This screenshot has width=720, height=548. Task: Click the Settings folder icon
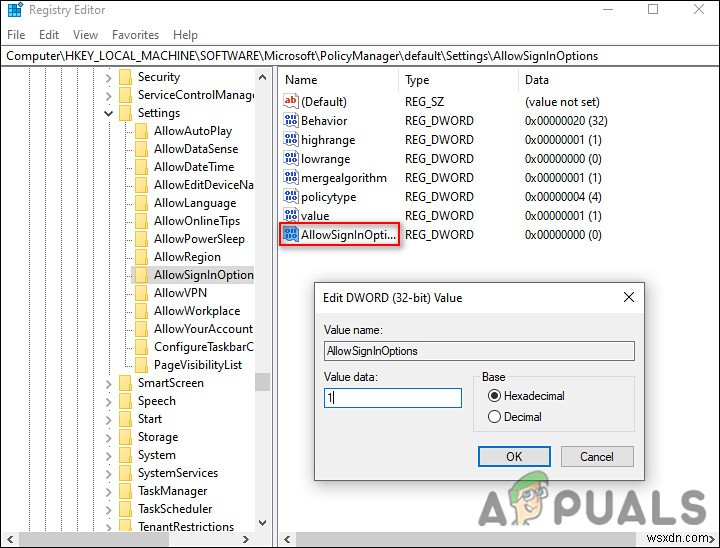coord(125,113)
